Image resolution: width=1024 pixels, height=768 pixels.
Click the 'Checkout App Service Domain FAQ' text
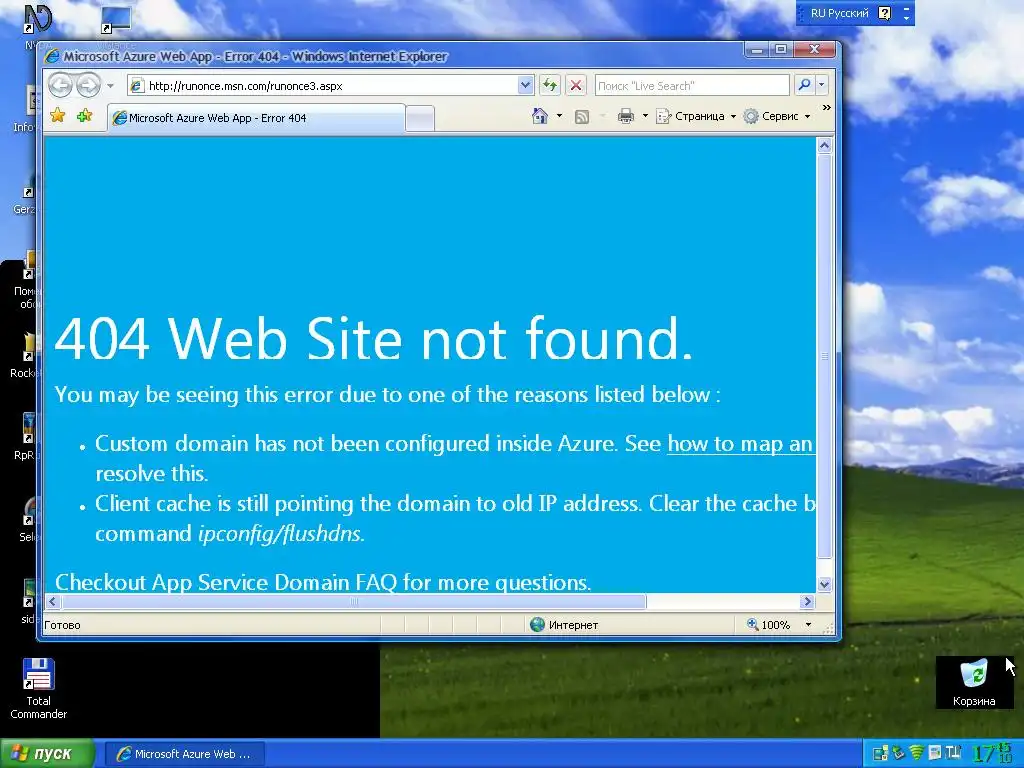pos(227,583)
